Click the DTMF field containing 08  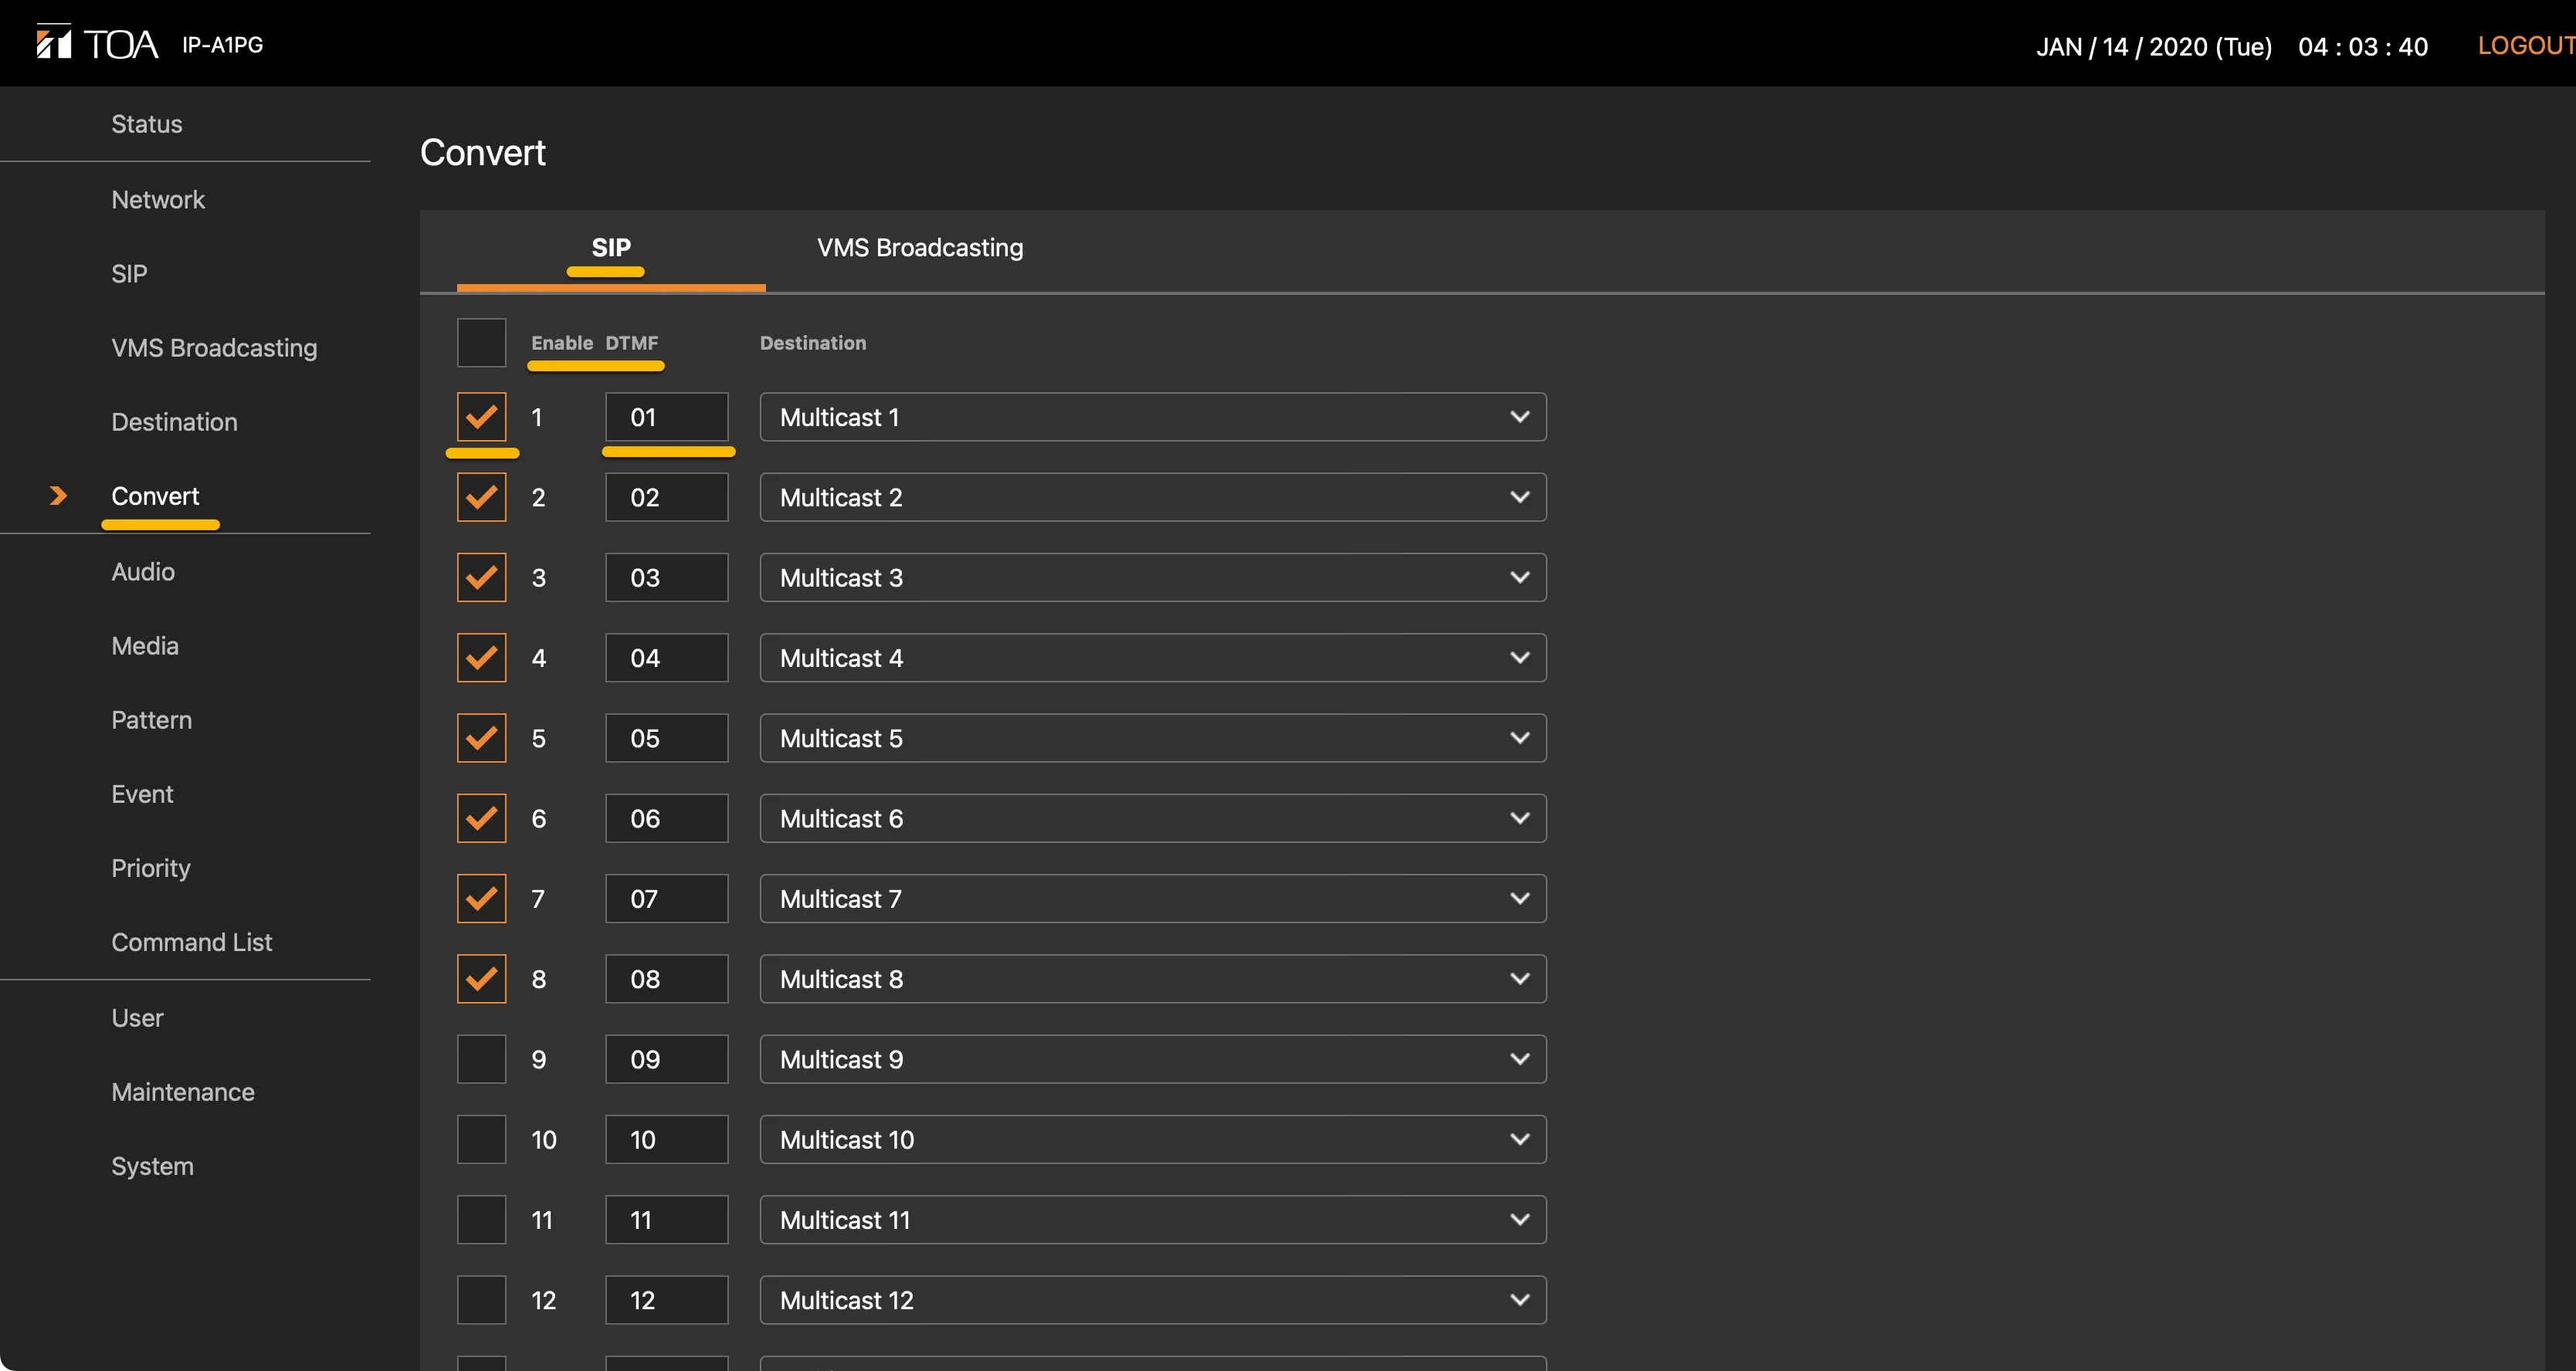[667, 979]
